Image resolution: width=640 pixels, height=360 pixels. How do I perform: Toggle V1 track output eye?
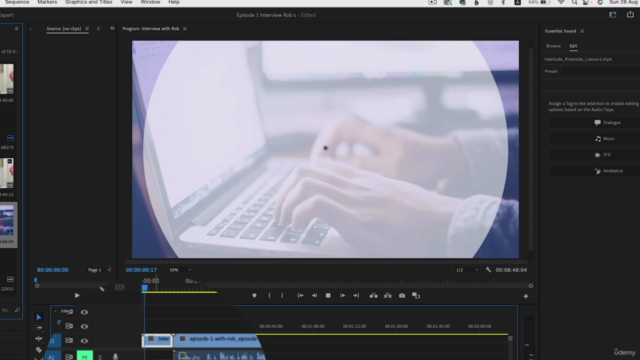point(84,340)
